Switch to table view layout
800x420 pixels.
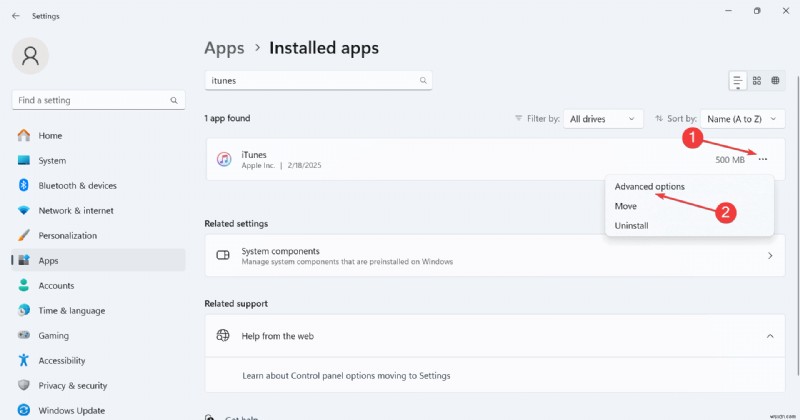point(776,81)
